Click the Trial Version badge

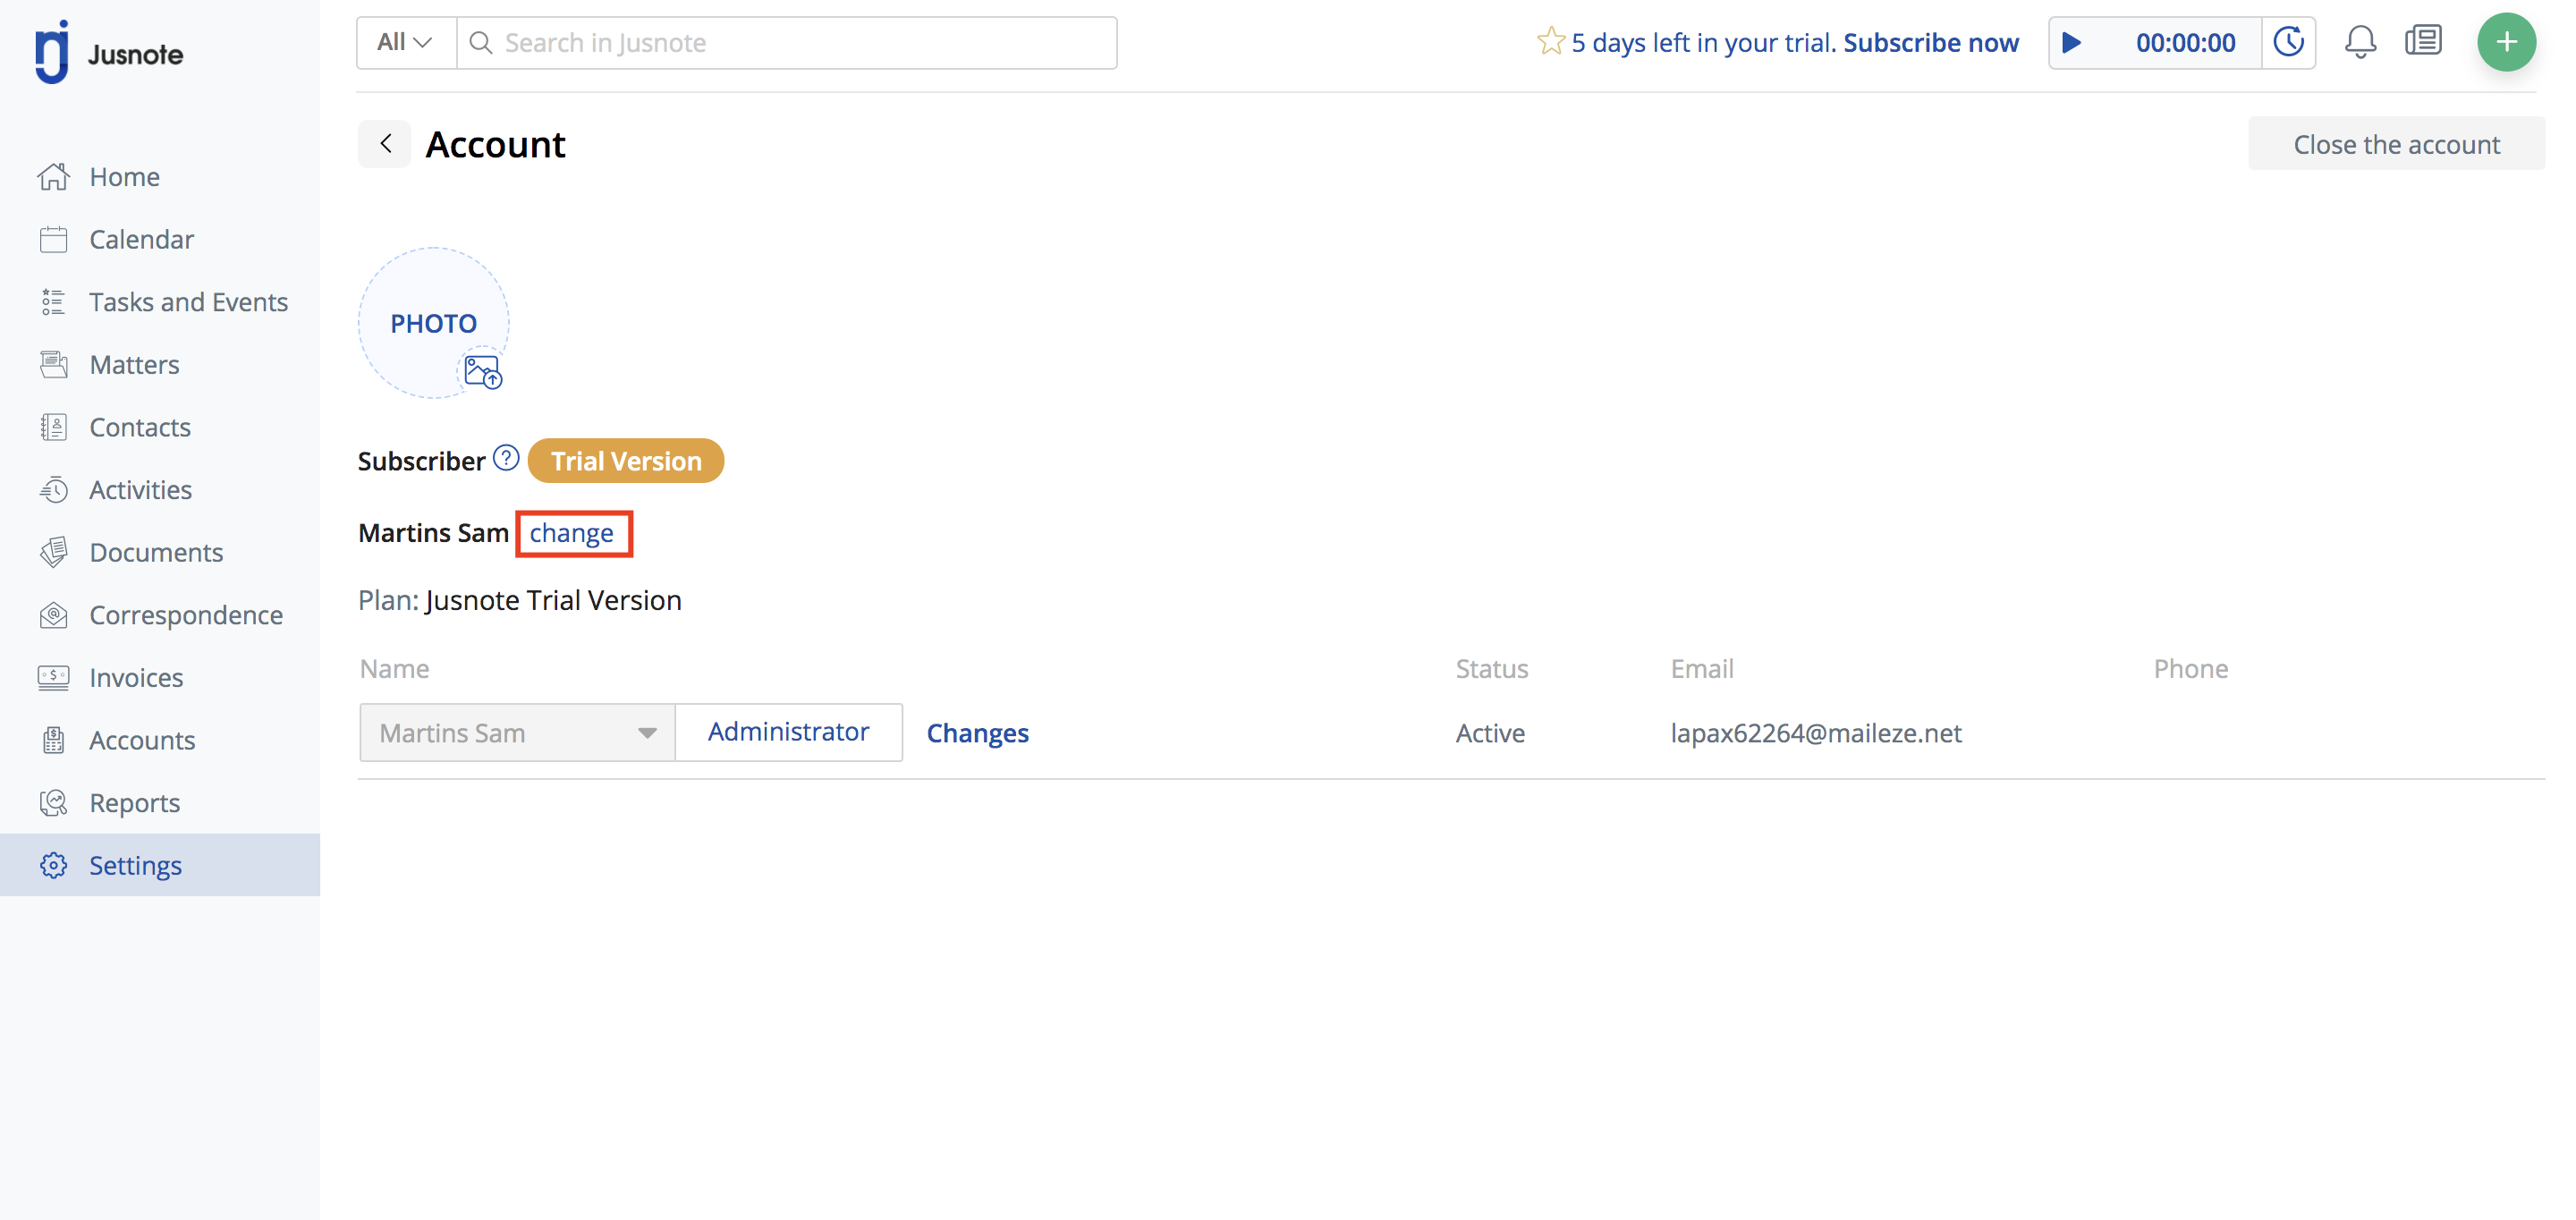point(626,461)
